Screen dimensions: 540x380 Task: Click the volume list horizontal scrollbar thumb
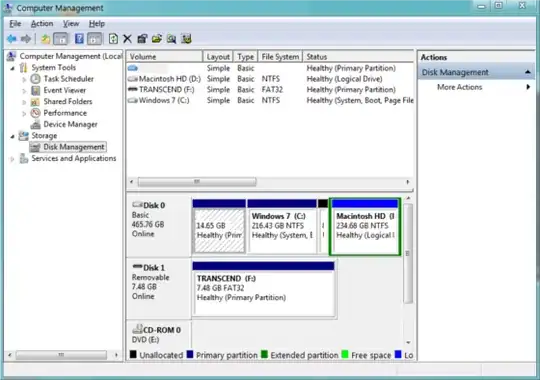(x=197, y=182)
